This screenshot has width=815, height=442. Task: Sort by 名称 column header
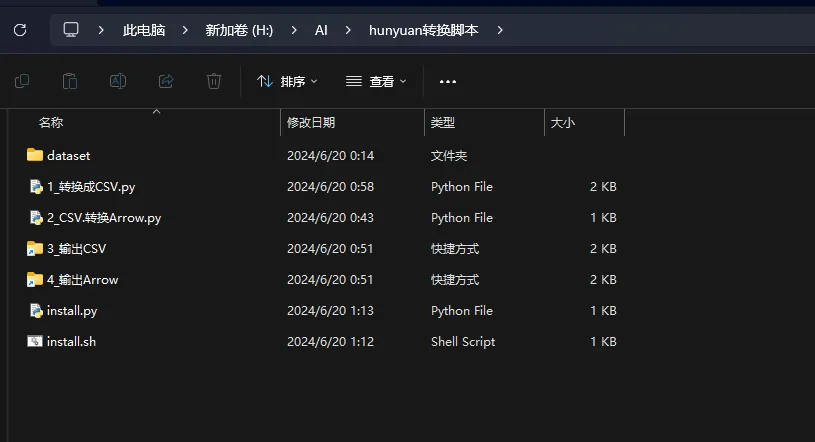[51, 122]
